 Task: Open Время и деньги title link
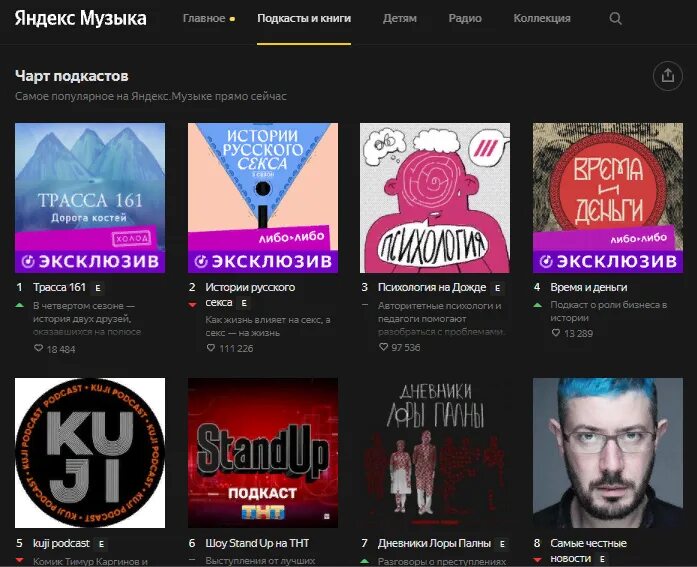click(589, 287)
